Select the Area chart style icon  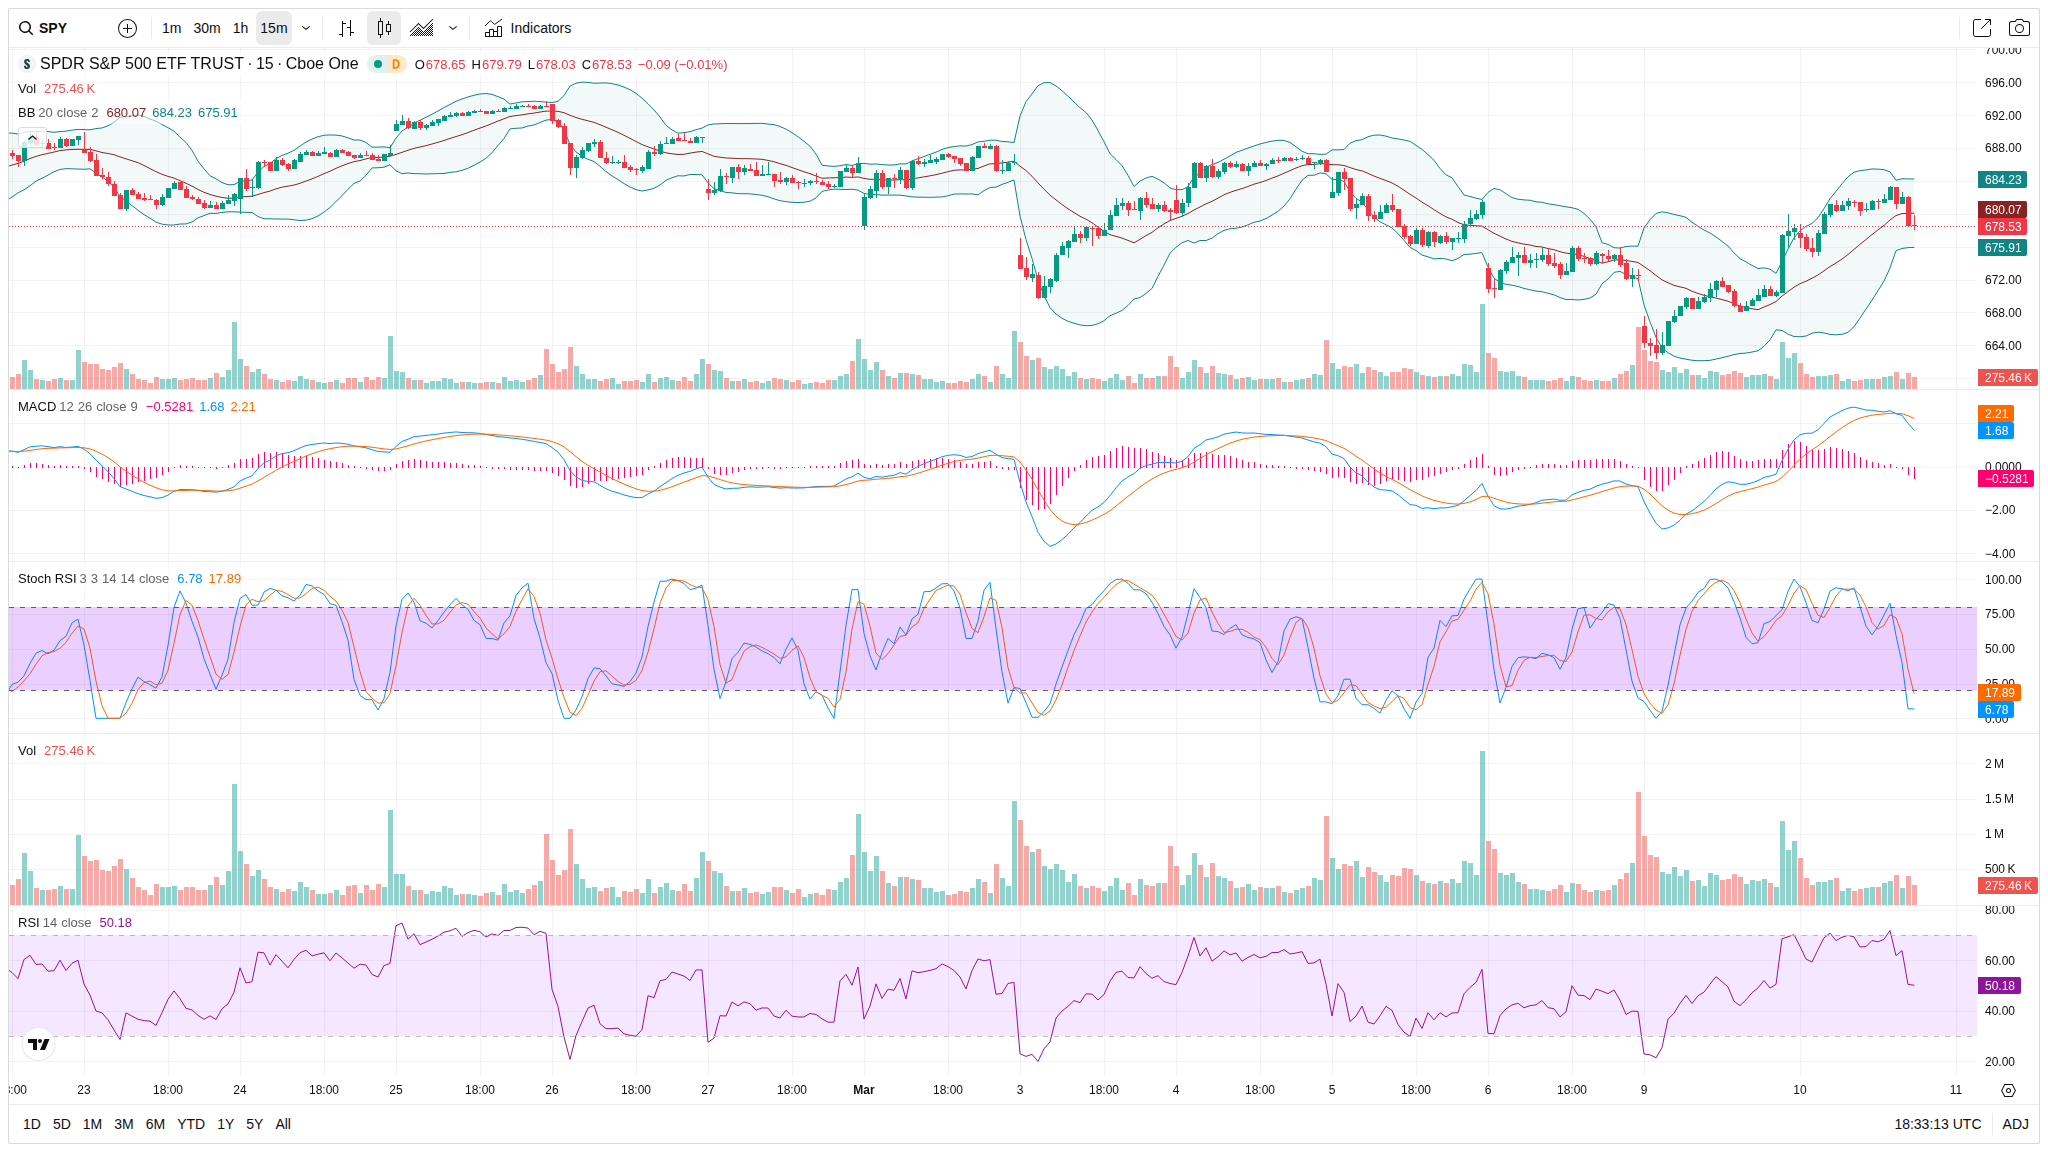coord(422,28)
